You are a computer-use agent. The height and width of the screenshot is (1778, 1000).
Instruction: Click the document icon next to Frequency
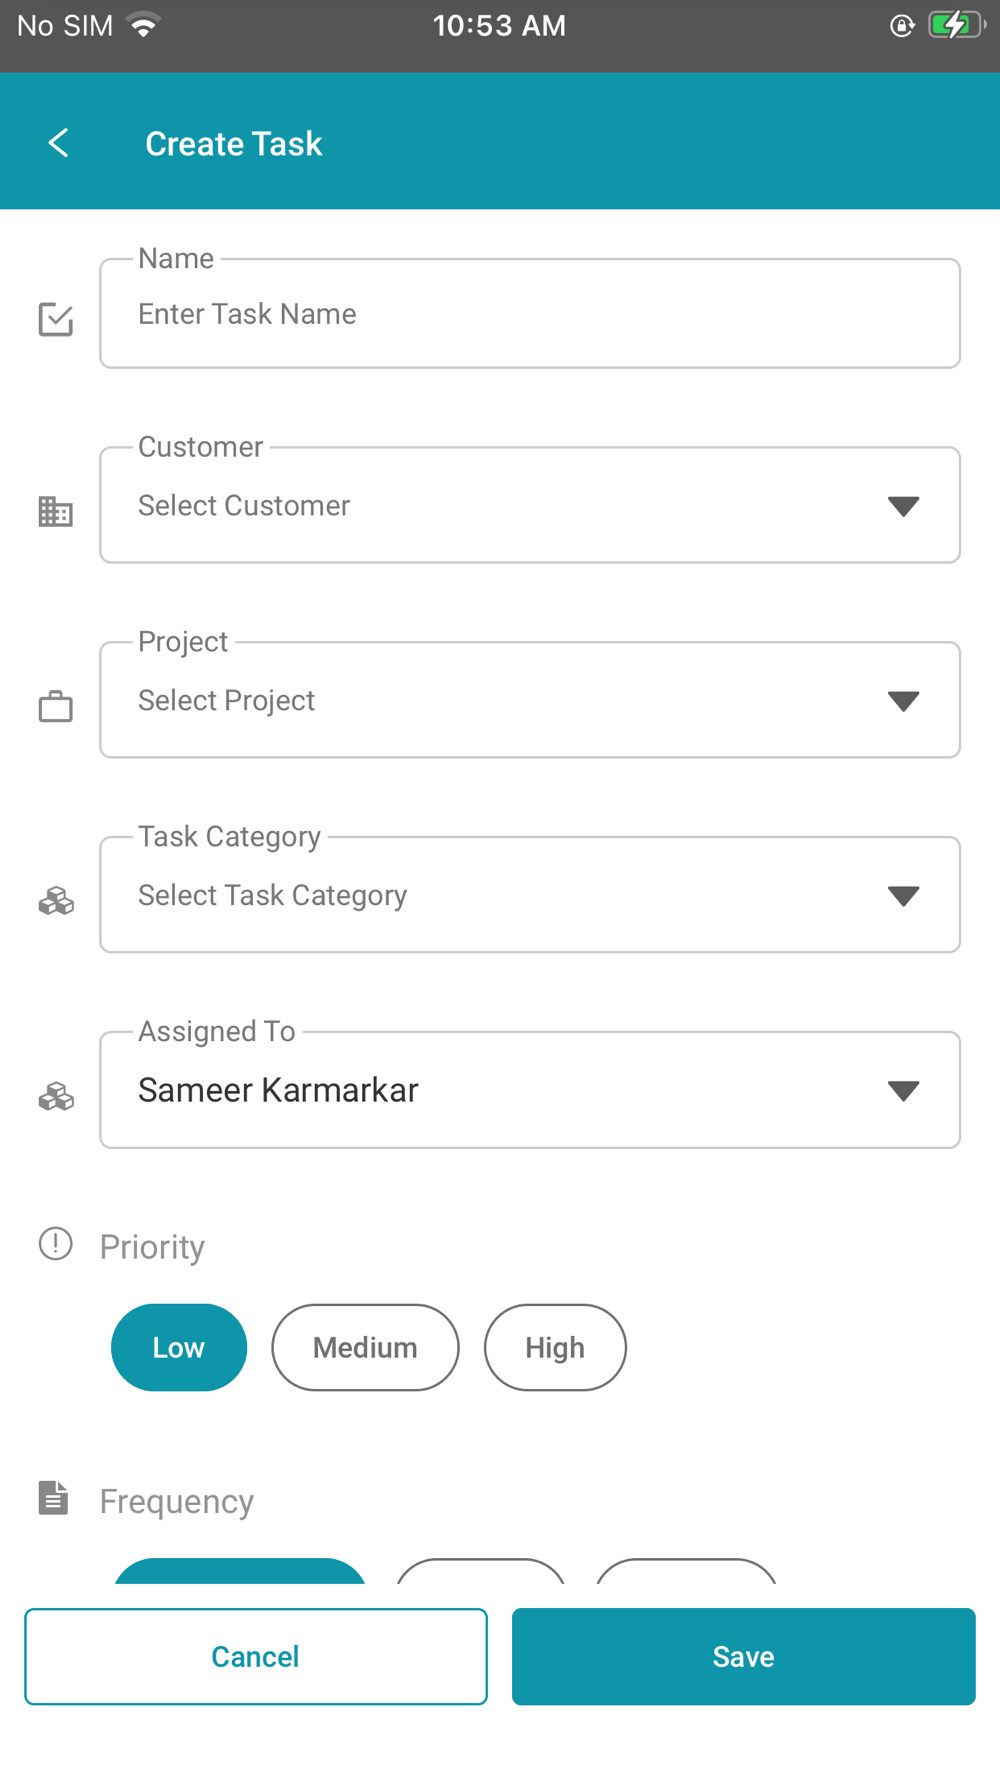click(x=54, y=1498)
